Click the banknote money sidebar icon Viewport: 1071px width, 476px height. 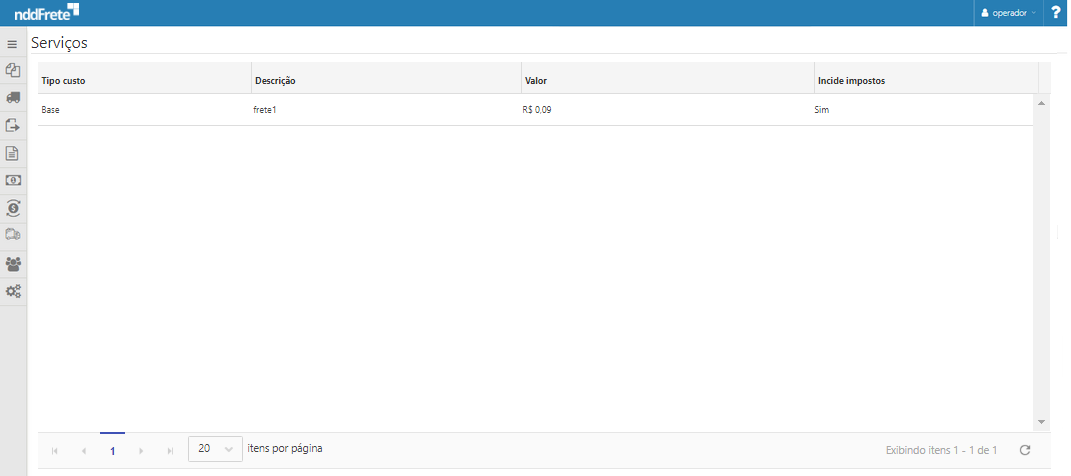coord(13,180)
